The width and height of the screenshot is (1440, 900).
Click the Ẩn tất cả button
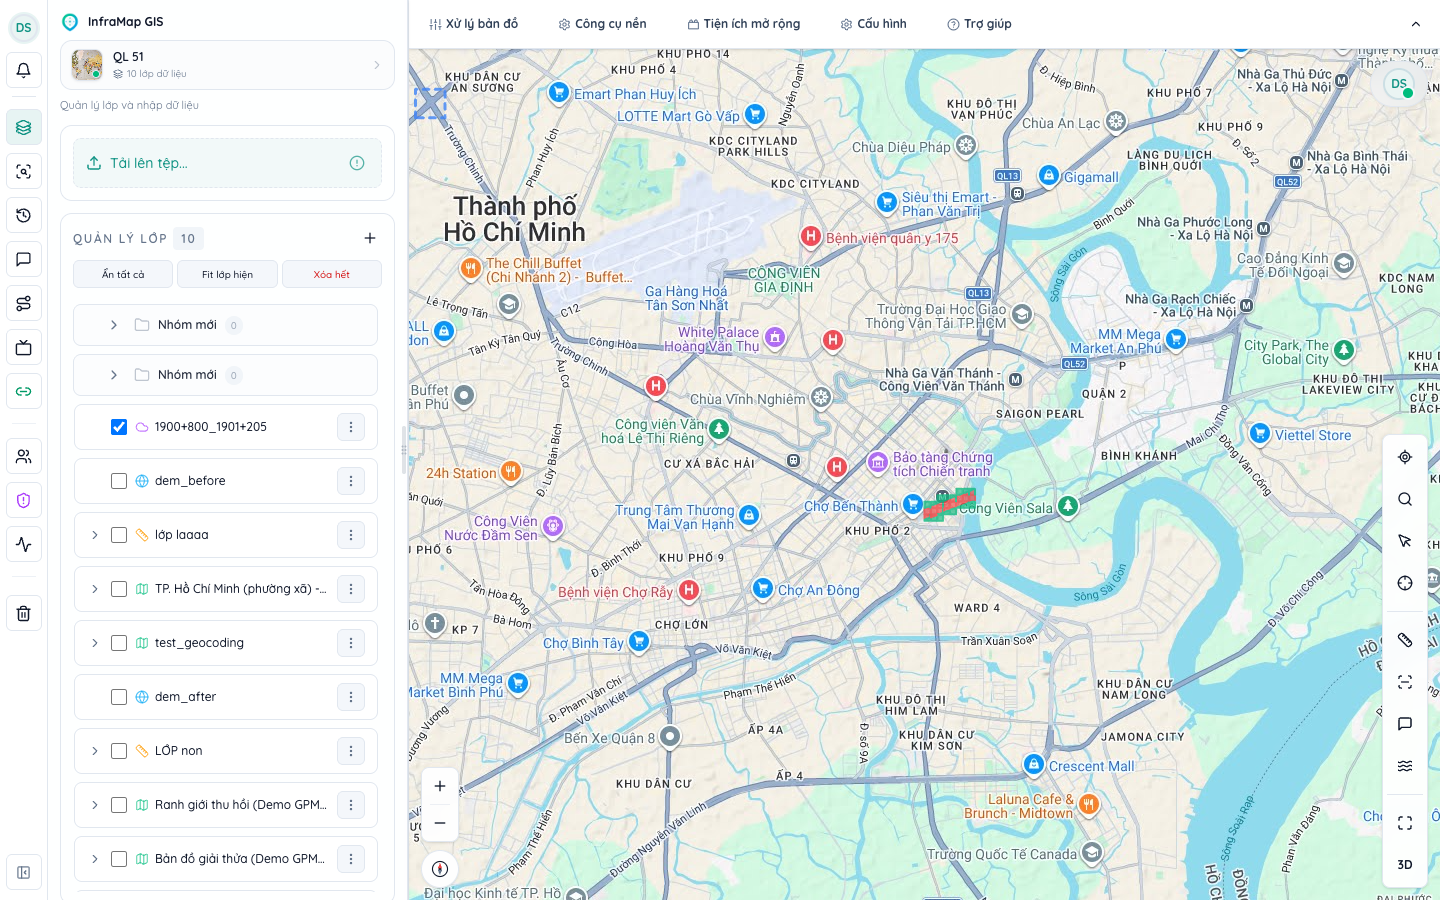[124, 274]
